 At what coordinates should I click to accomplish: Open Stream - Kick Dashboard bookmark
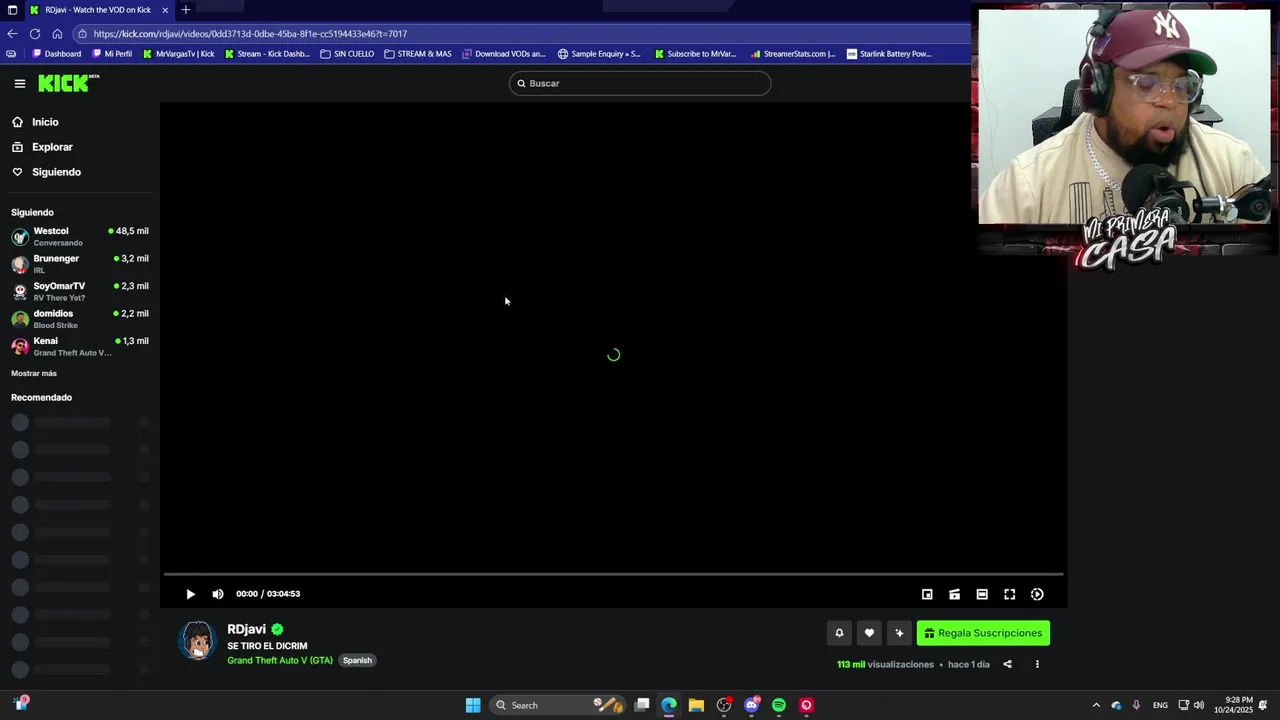(267, 54)
